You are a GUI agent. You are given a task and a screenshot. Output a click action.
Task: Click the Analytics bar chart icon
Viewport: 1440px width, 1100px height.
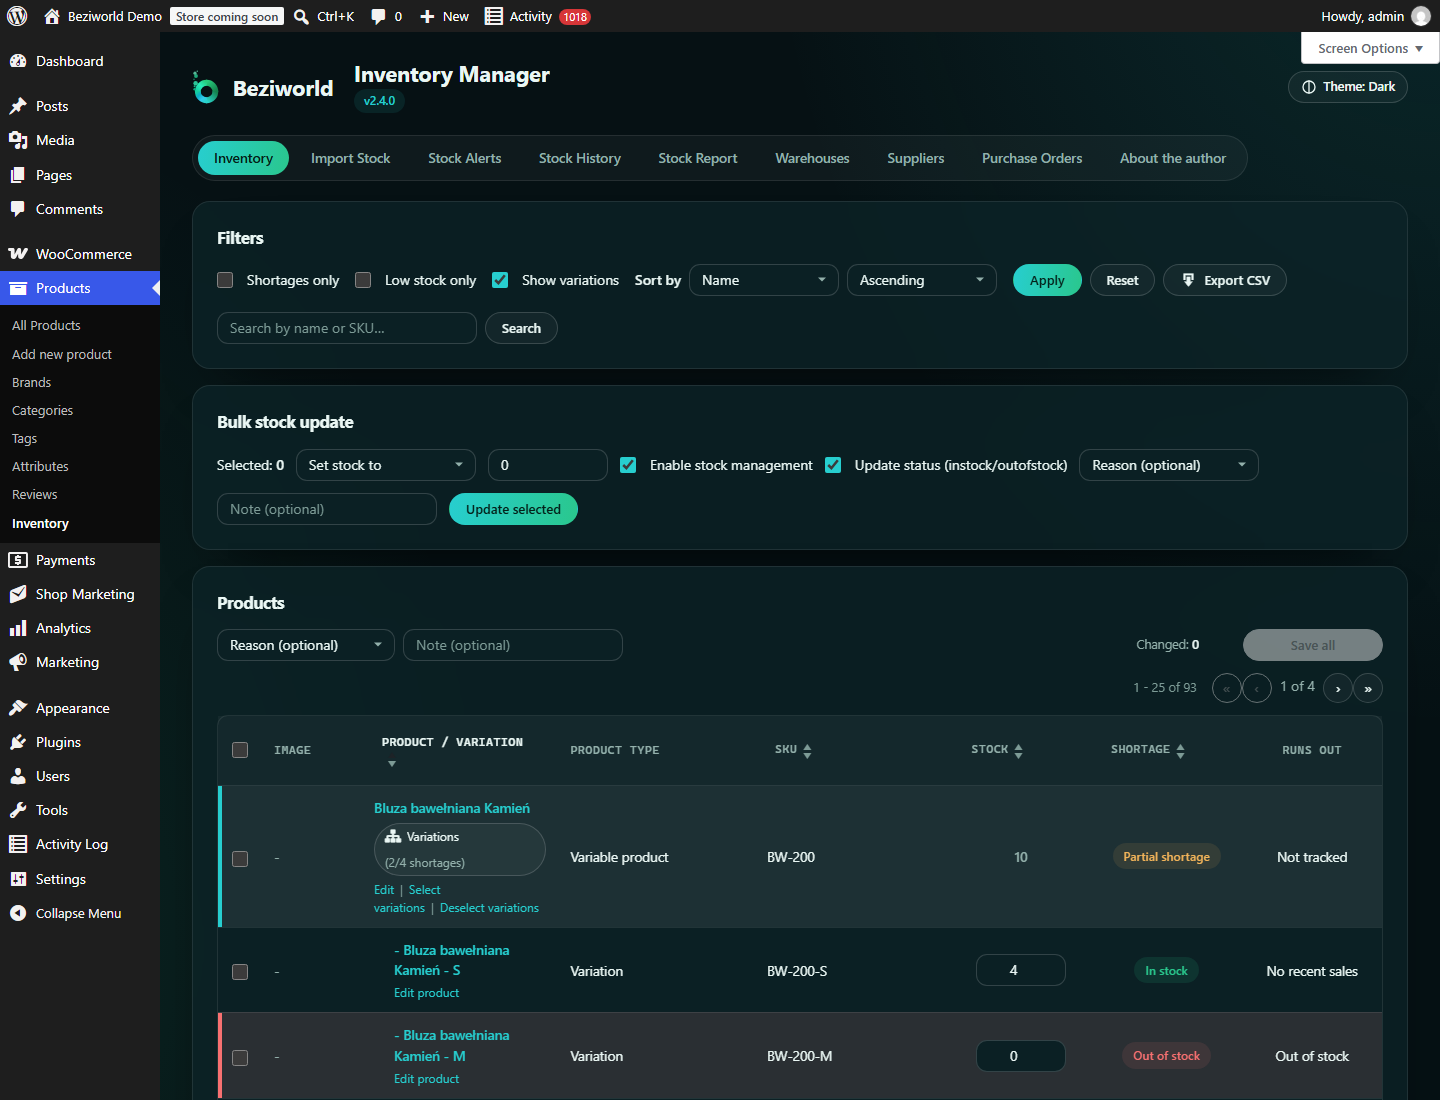pos(18,628)
